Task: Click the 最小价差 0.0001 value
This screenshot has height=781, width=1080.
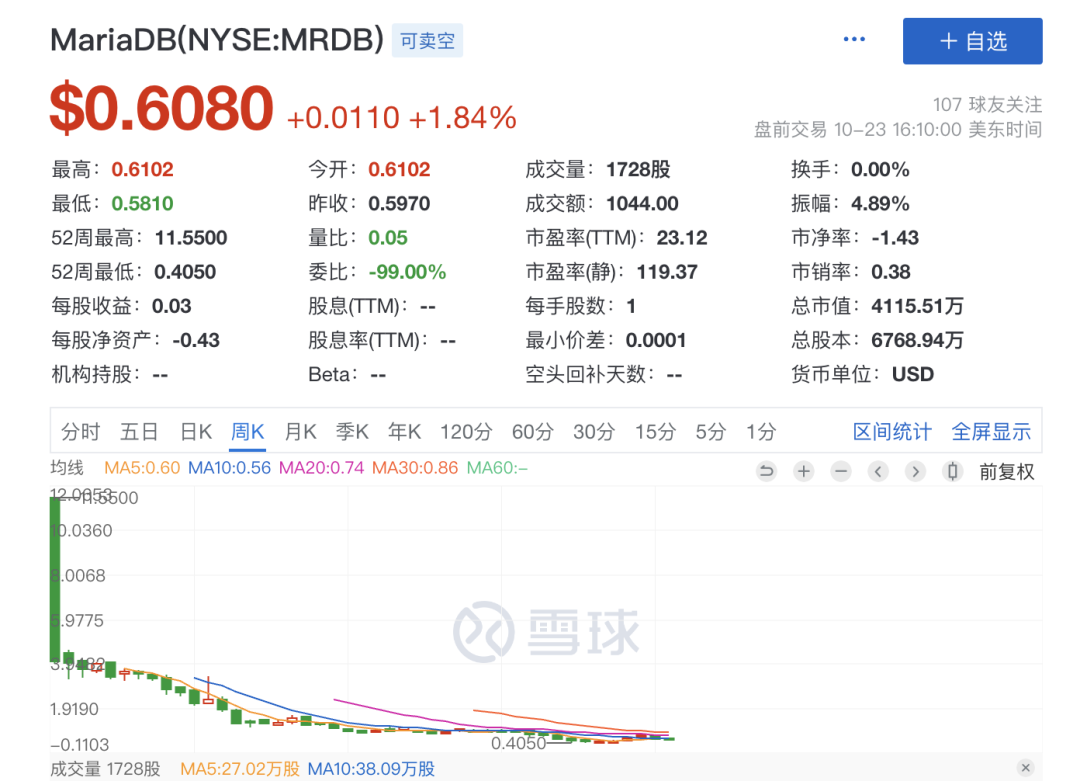Action: pos(656,340)
